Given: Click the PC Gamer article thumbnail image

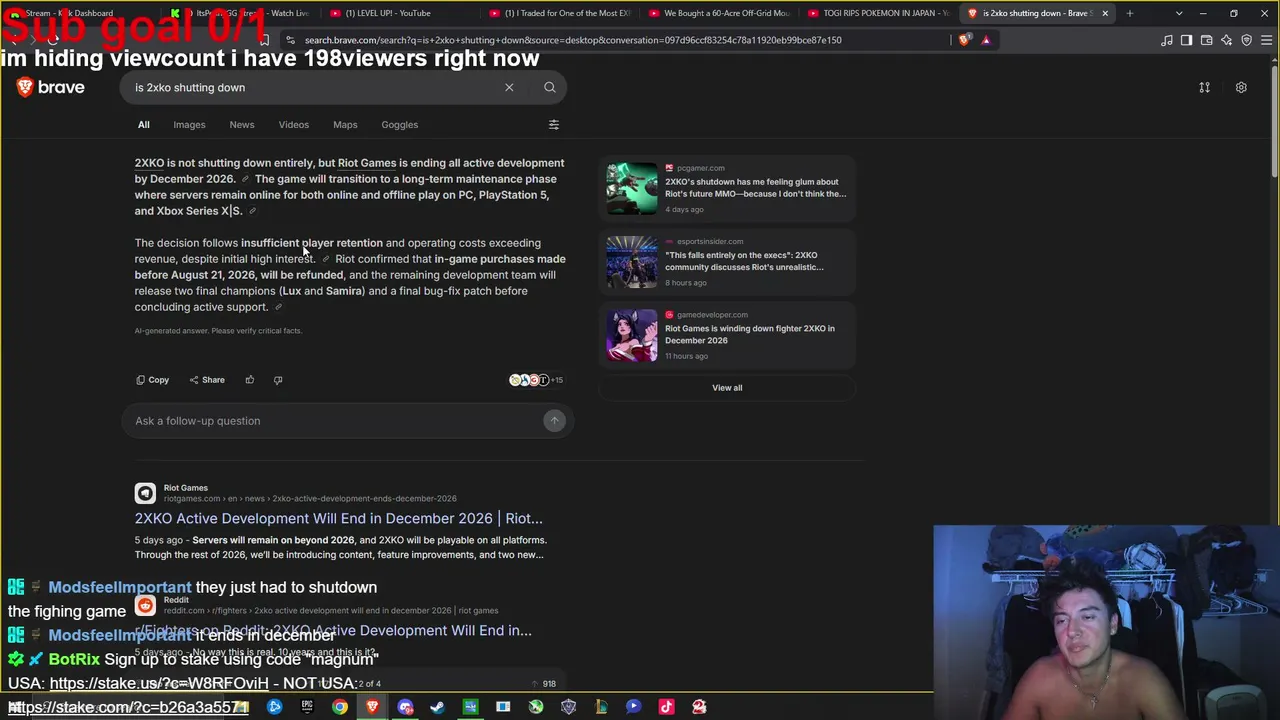Looking at the screenshot, I should coord(632,188).
